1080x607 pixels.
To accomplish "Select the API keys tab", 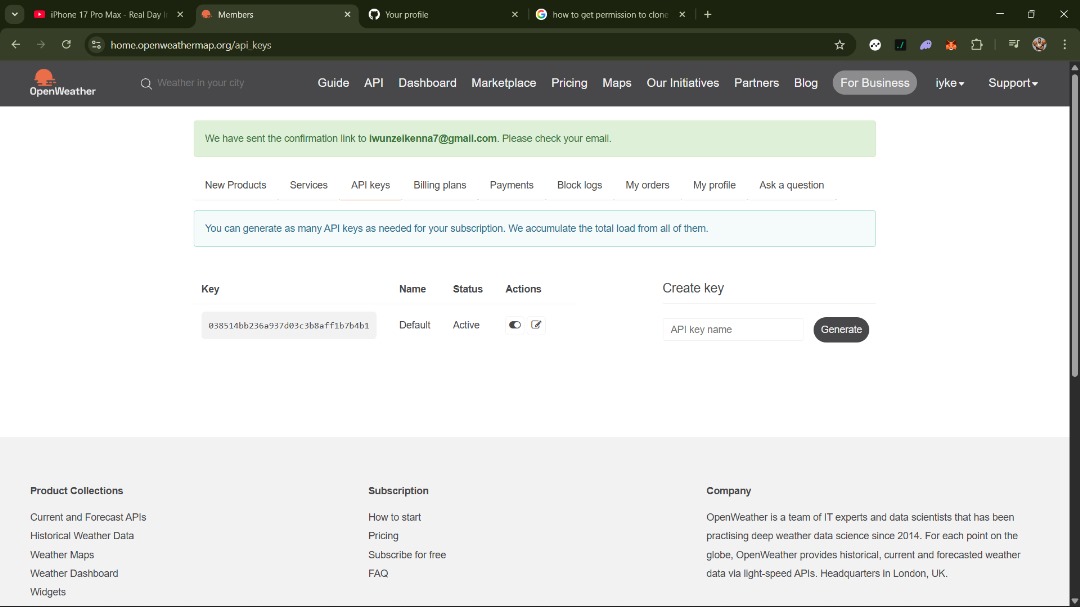I will [x=371, y=185].
